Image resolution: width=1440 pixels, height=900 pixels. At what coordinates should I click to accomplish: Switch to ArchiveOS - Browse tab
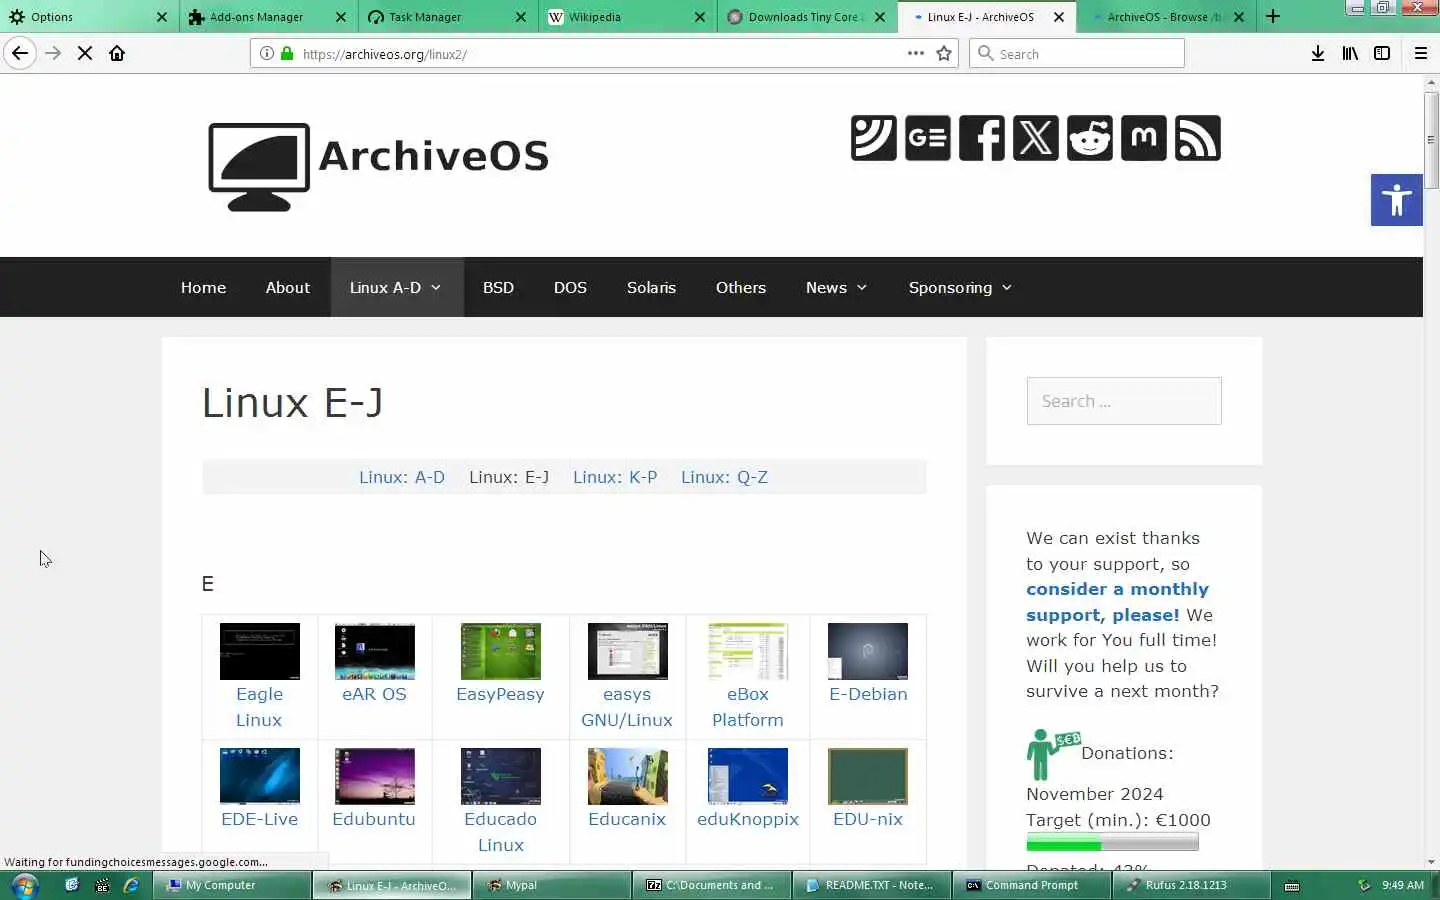point(1166,16)
